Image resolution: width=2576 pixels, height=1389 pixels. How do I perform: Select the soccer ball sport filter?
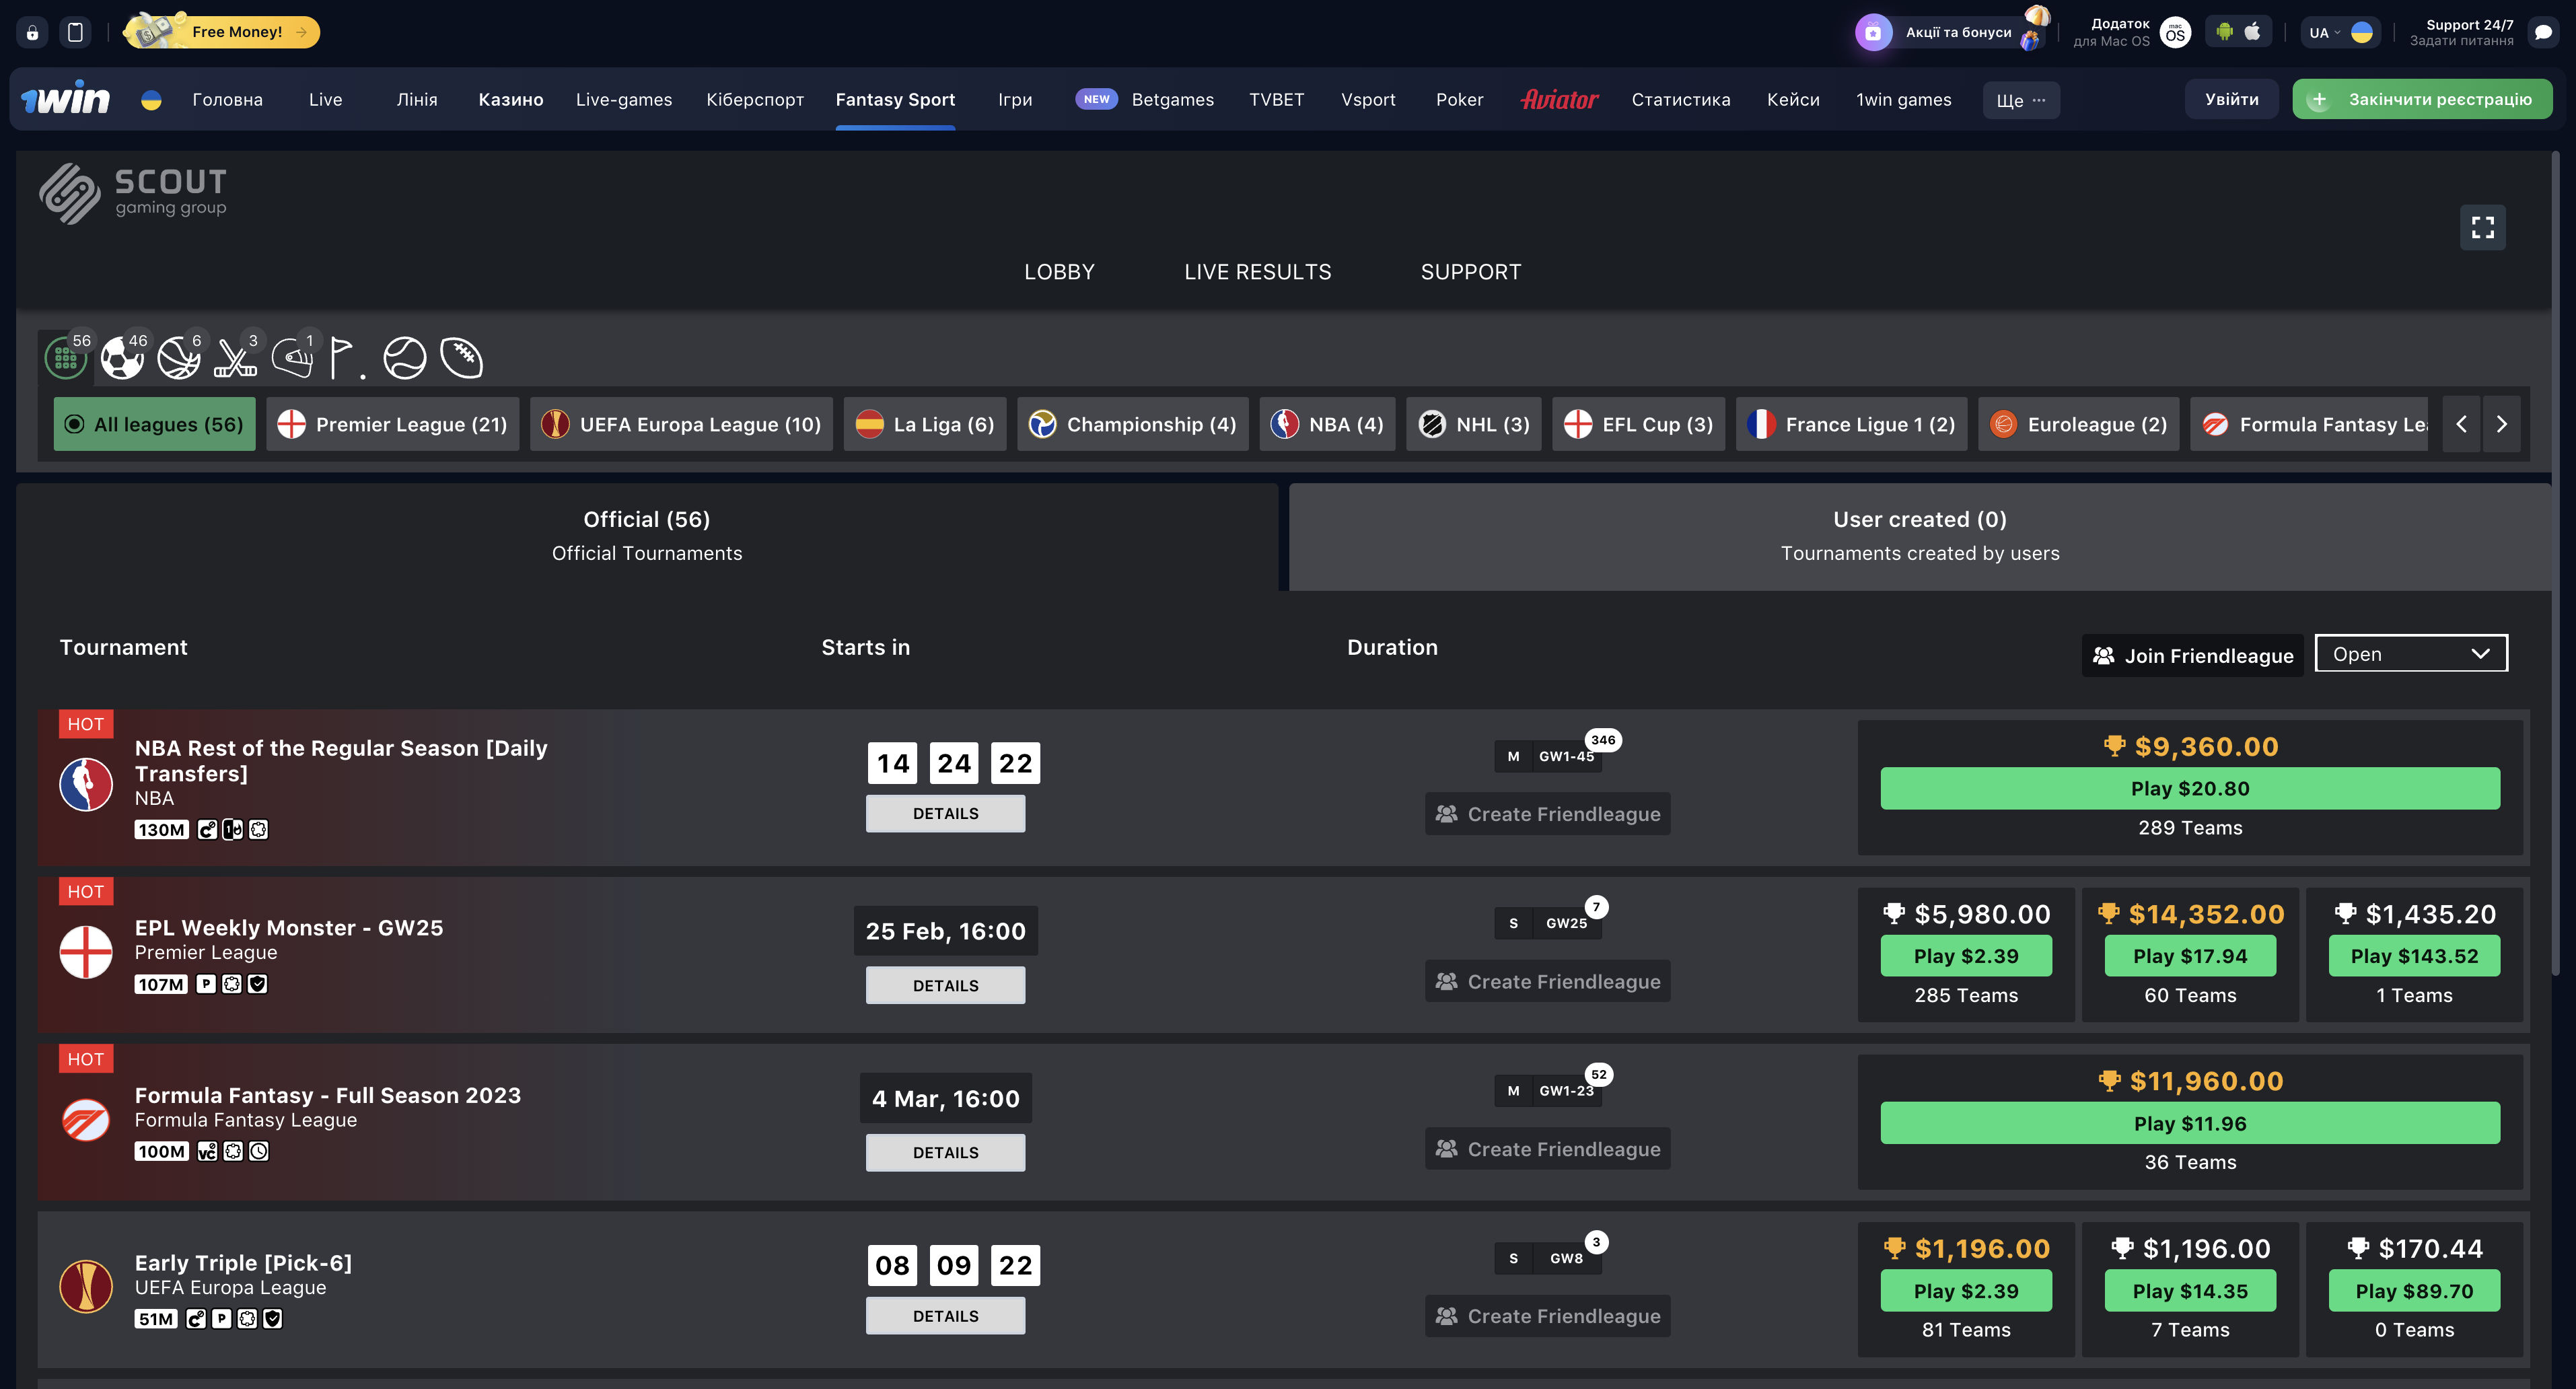122,358
